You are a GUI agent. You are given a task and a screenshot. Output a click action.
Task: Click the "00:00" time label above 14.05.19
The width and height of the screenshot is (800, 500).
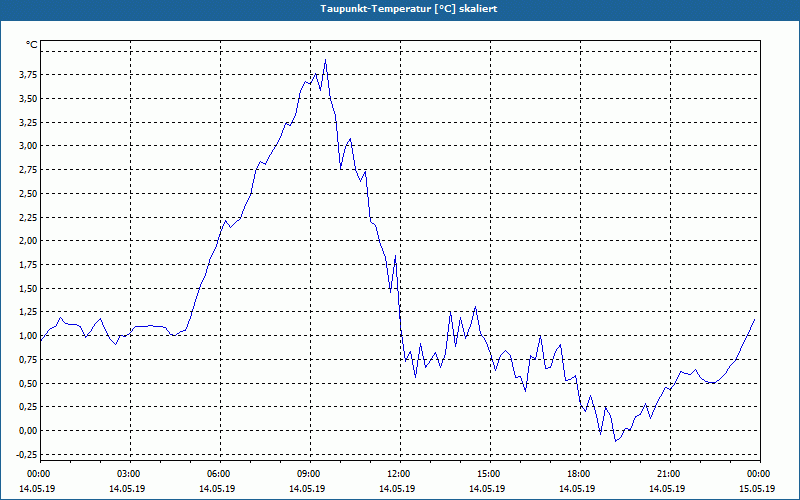pyautogui.click(x=37, y=474)
